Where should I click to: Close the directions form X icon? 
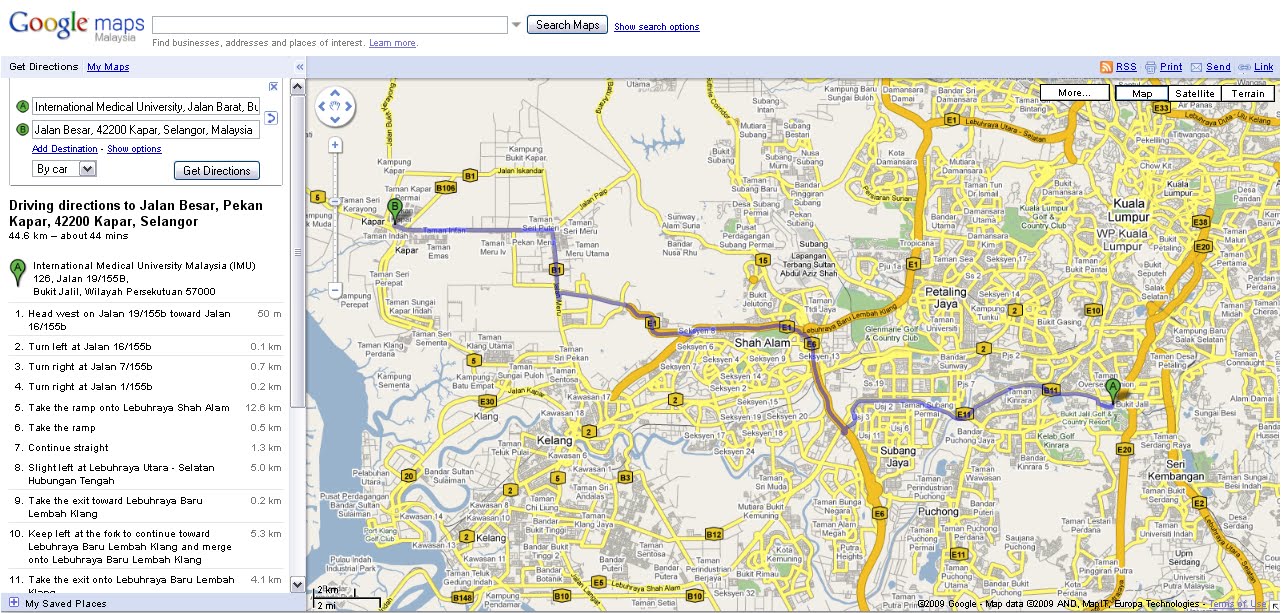[273, 87]
